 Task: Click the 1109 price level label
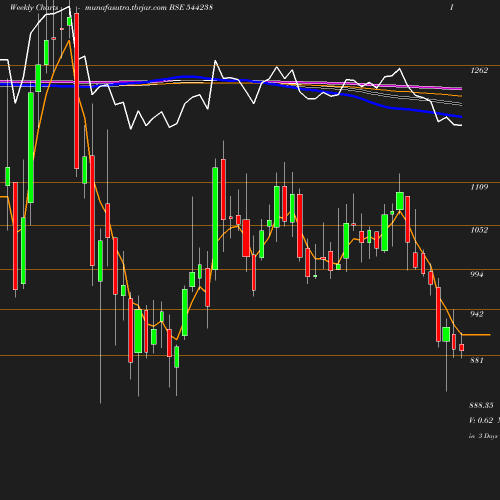point(479,187)
